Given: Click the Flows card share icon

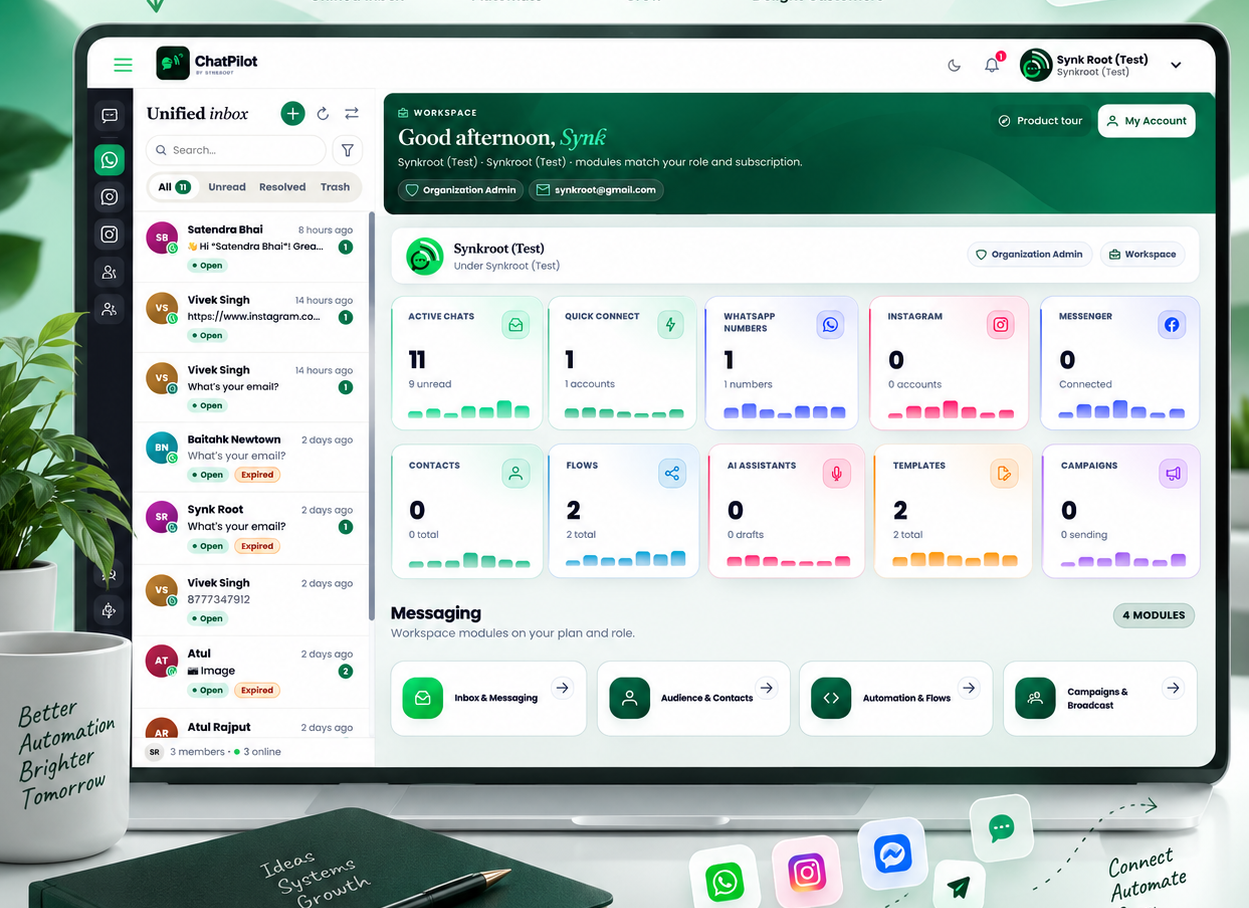Looking at the screenshot, I should pyautogui.click(x=672, y=474).
